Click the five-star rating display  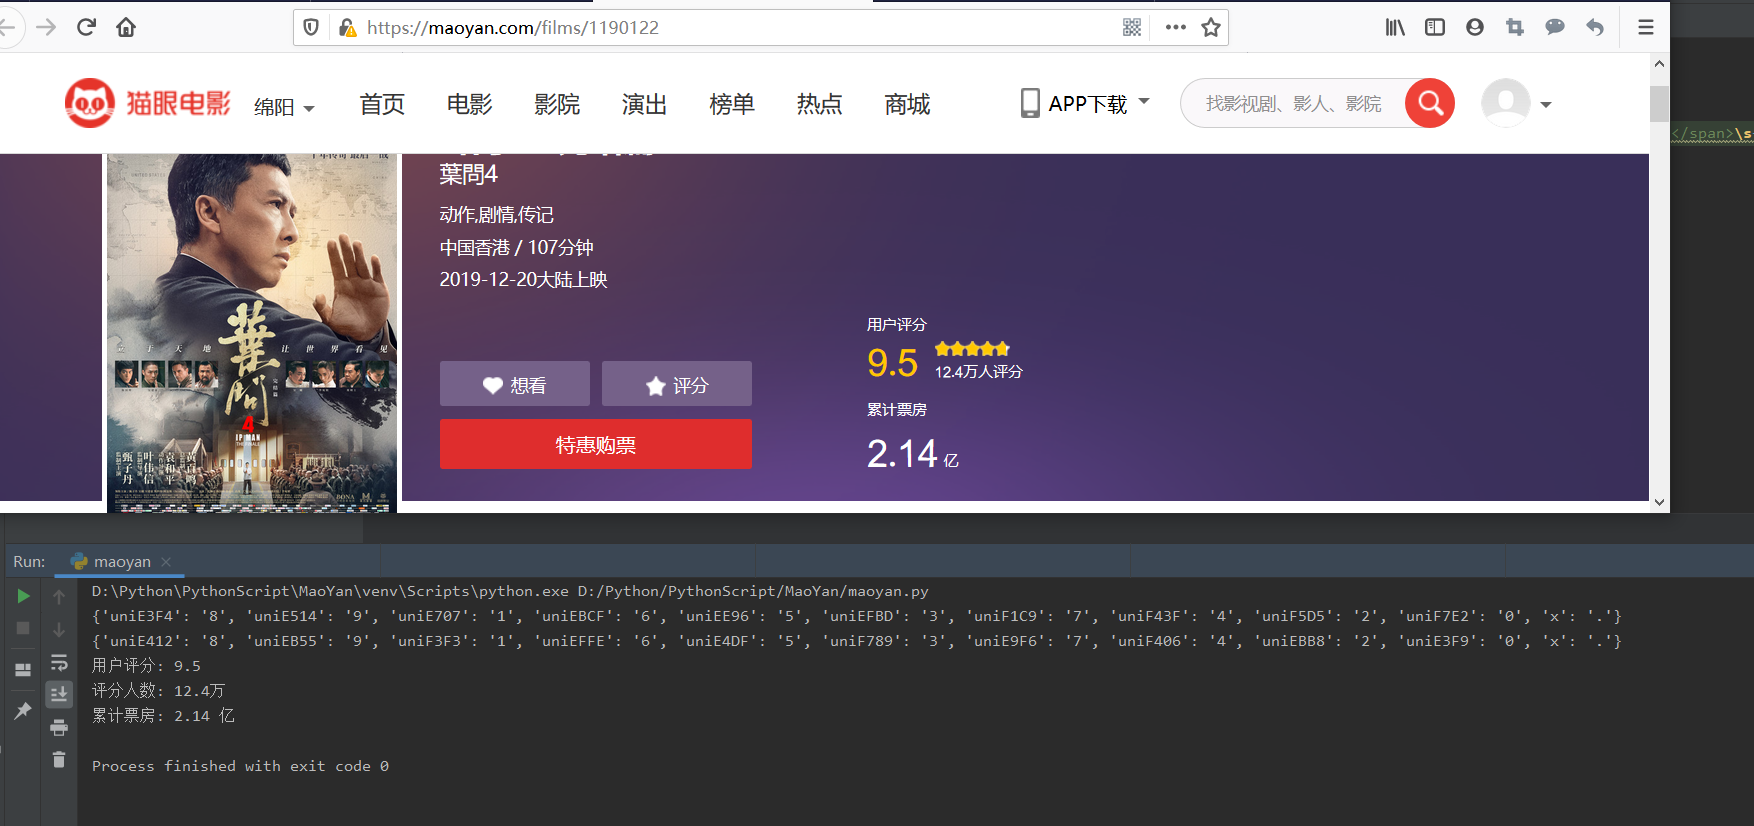coord(972,349)
